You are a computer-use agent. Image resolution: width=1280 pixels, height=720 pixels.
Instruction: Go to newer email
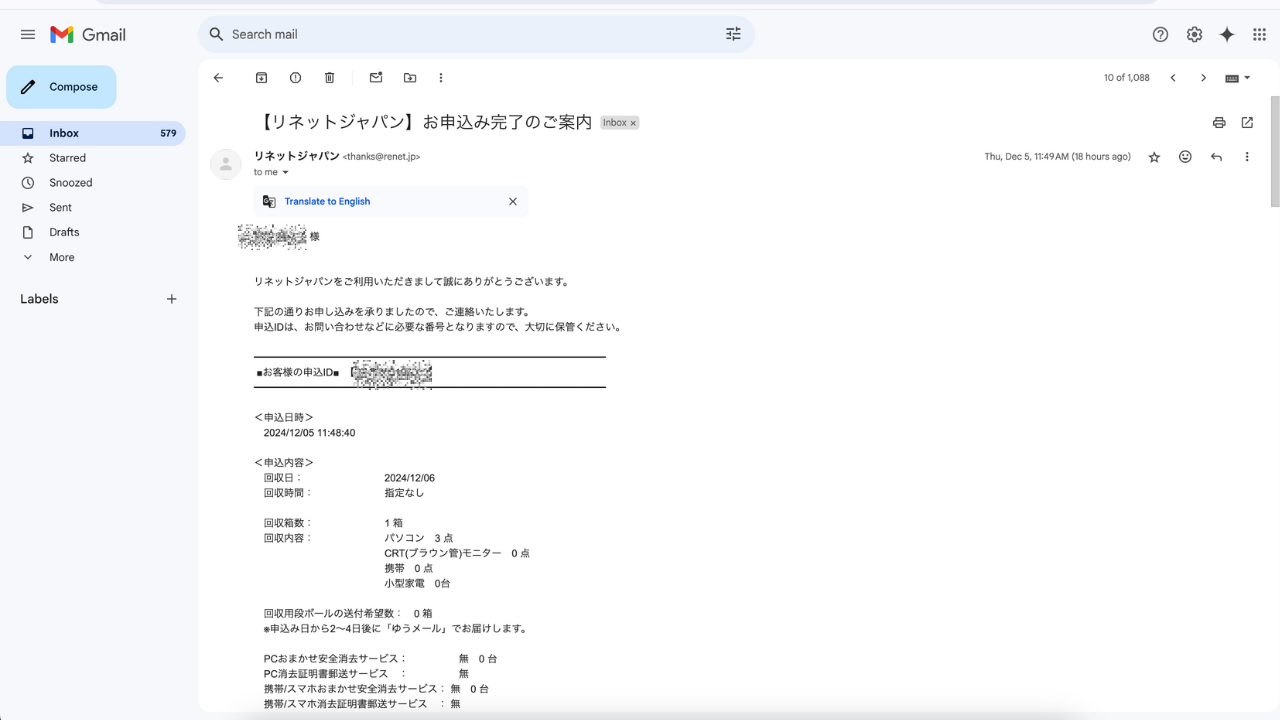[1173, 78]
